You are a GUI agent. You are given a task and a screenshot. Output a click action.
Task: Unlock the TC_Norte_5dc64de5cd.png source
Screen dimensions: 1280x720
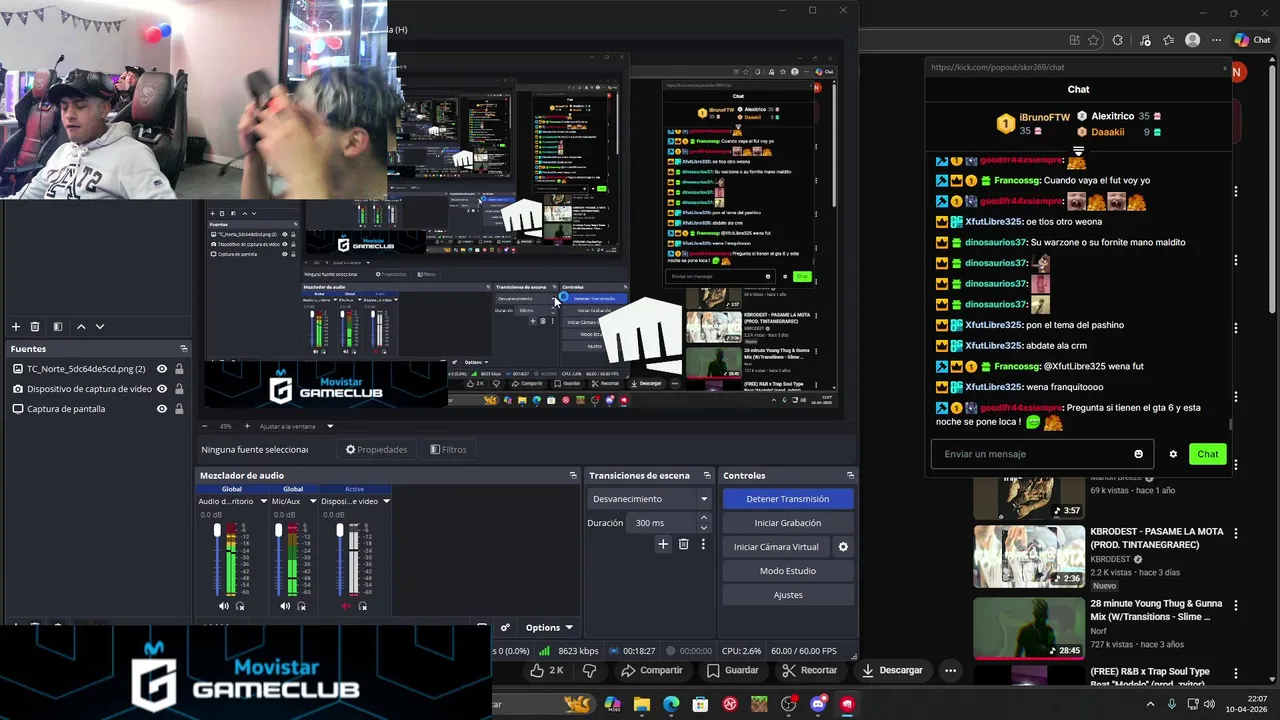pos(179,369)
